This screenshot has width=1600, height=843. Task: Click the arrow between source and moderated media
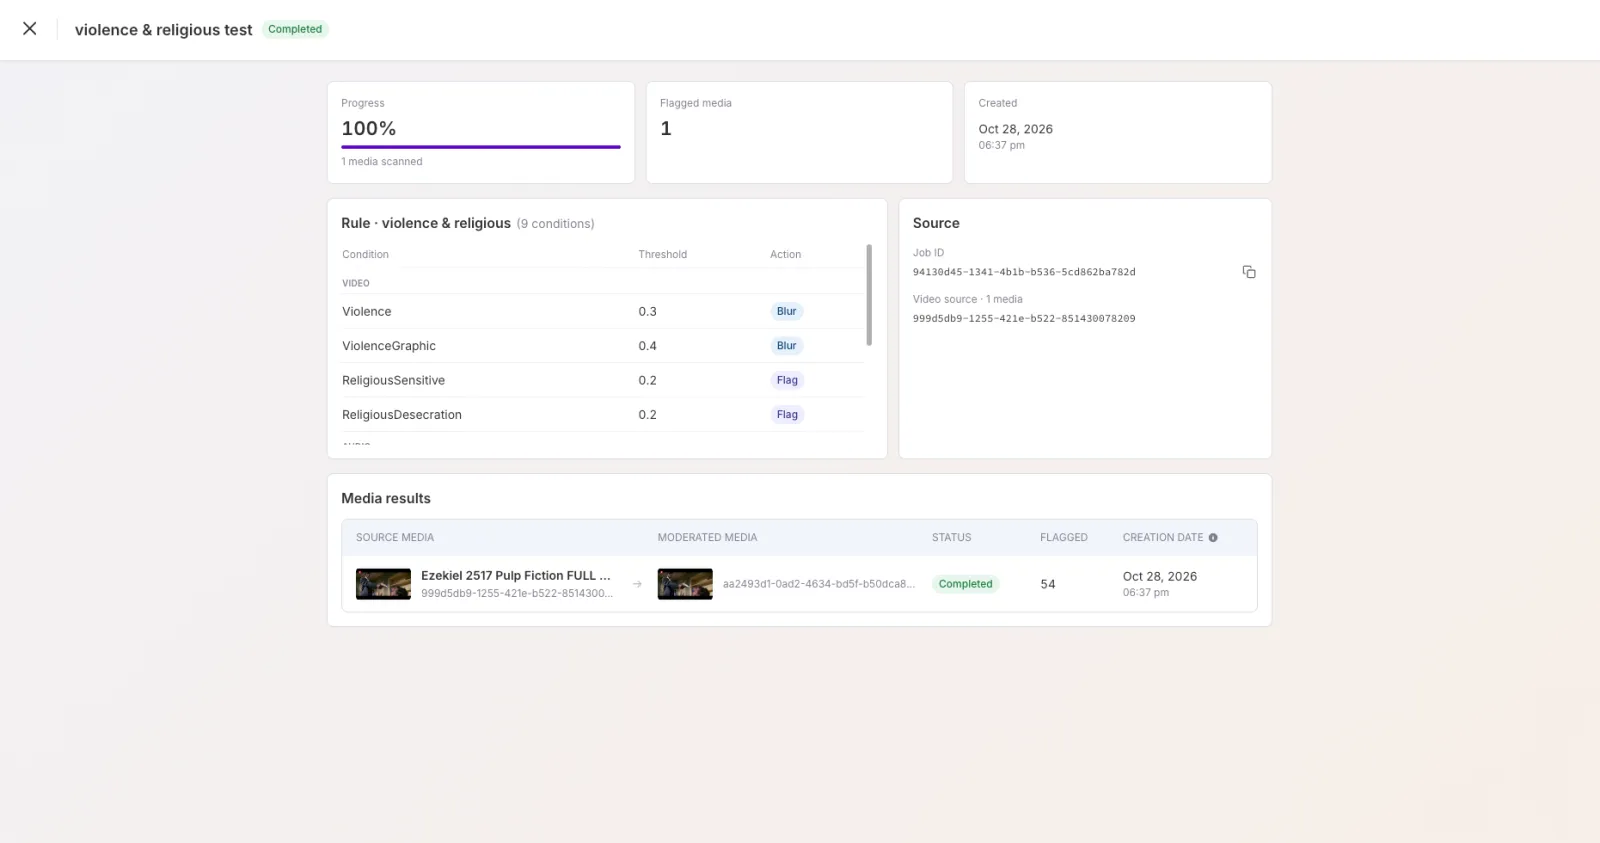point(637,584)
